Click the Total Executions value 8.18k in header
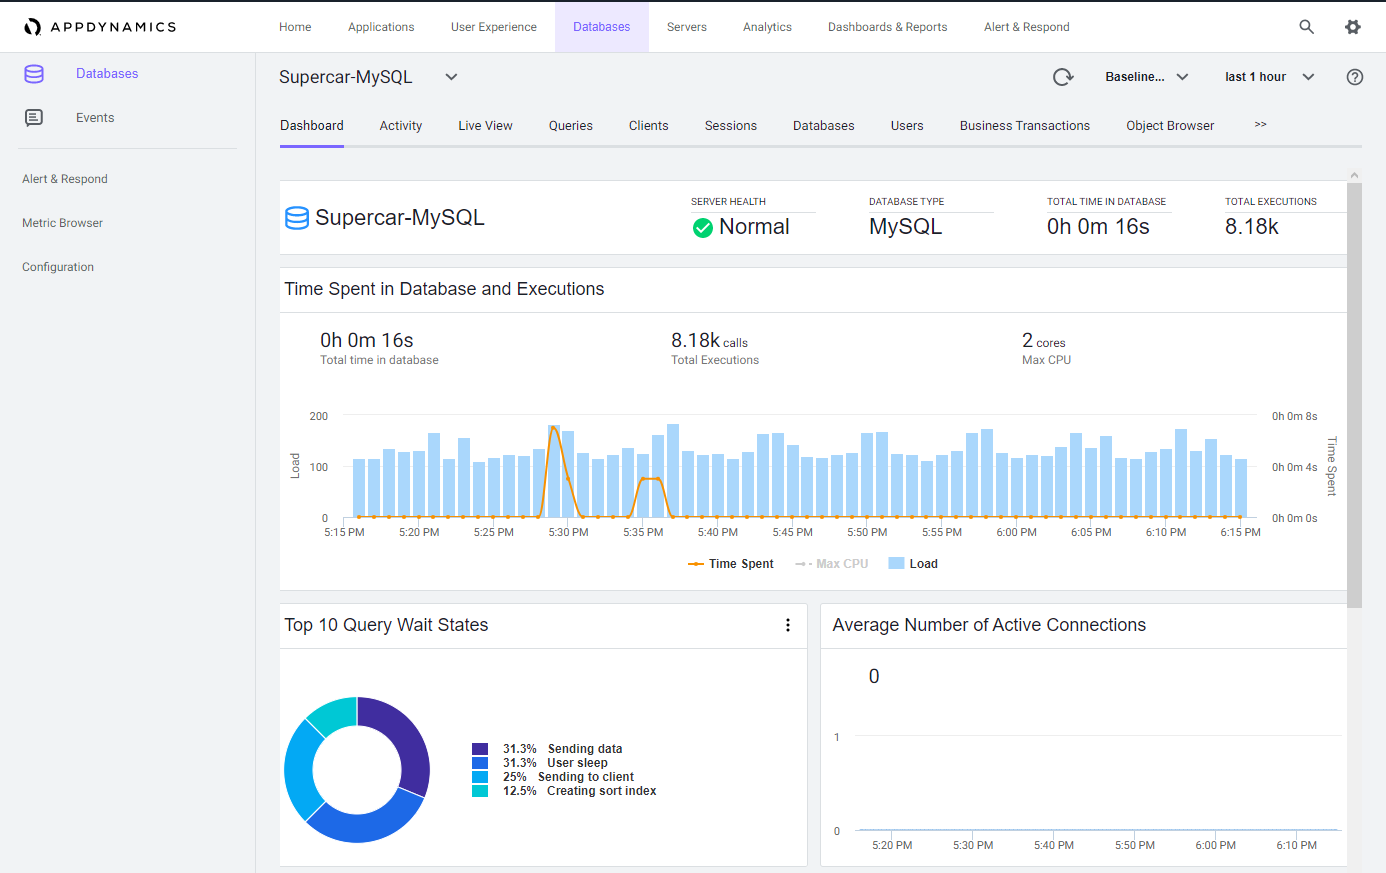The width and height of the screenshot is (1386, 873). [x=1252, y=227]
